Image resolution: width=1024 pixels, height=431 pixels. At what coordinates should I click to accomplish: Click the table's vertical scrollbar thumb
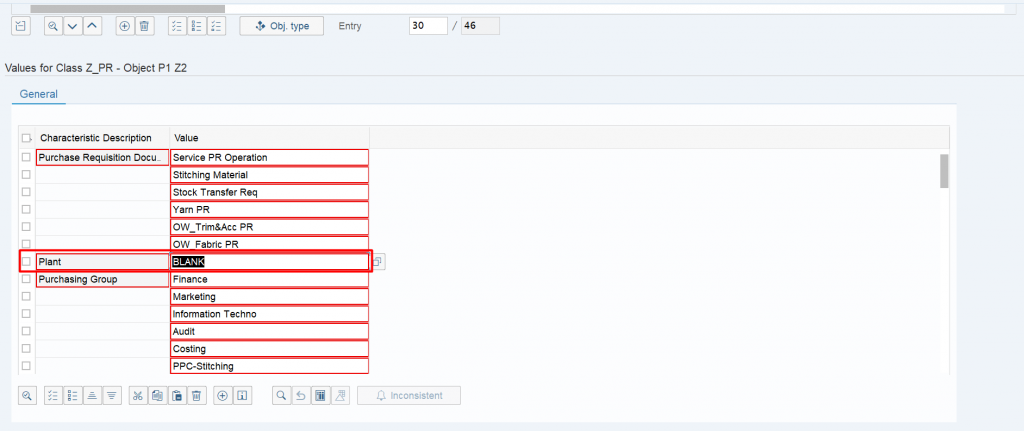point(944,171)
